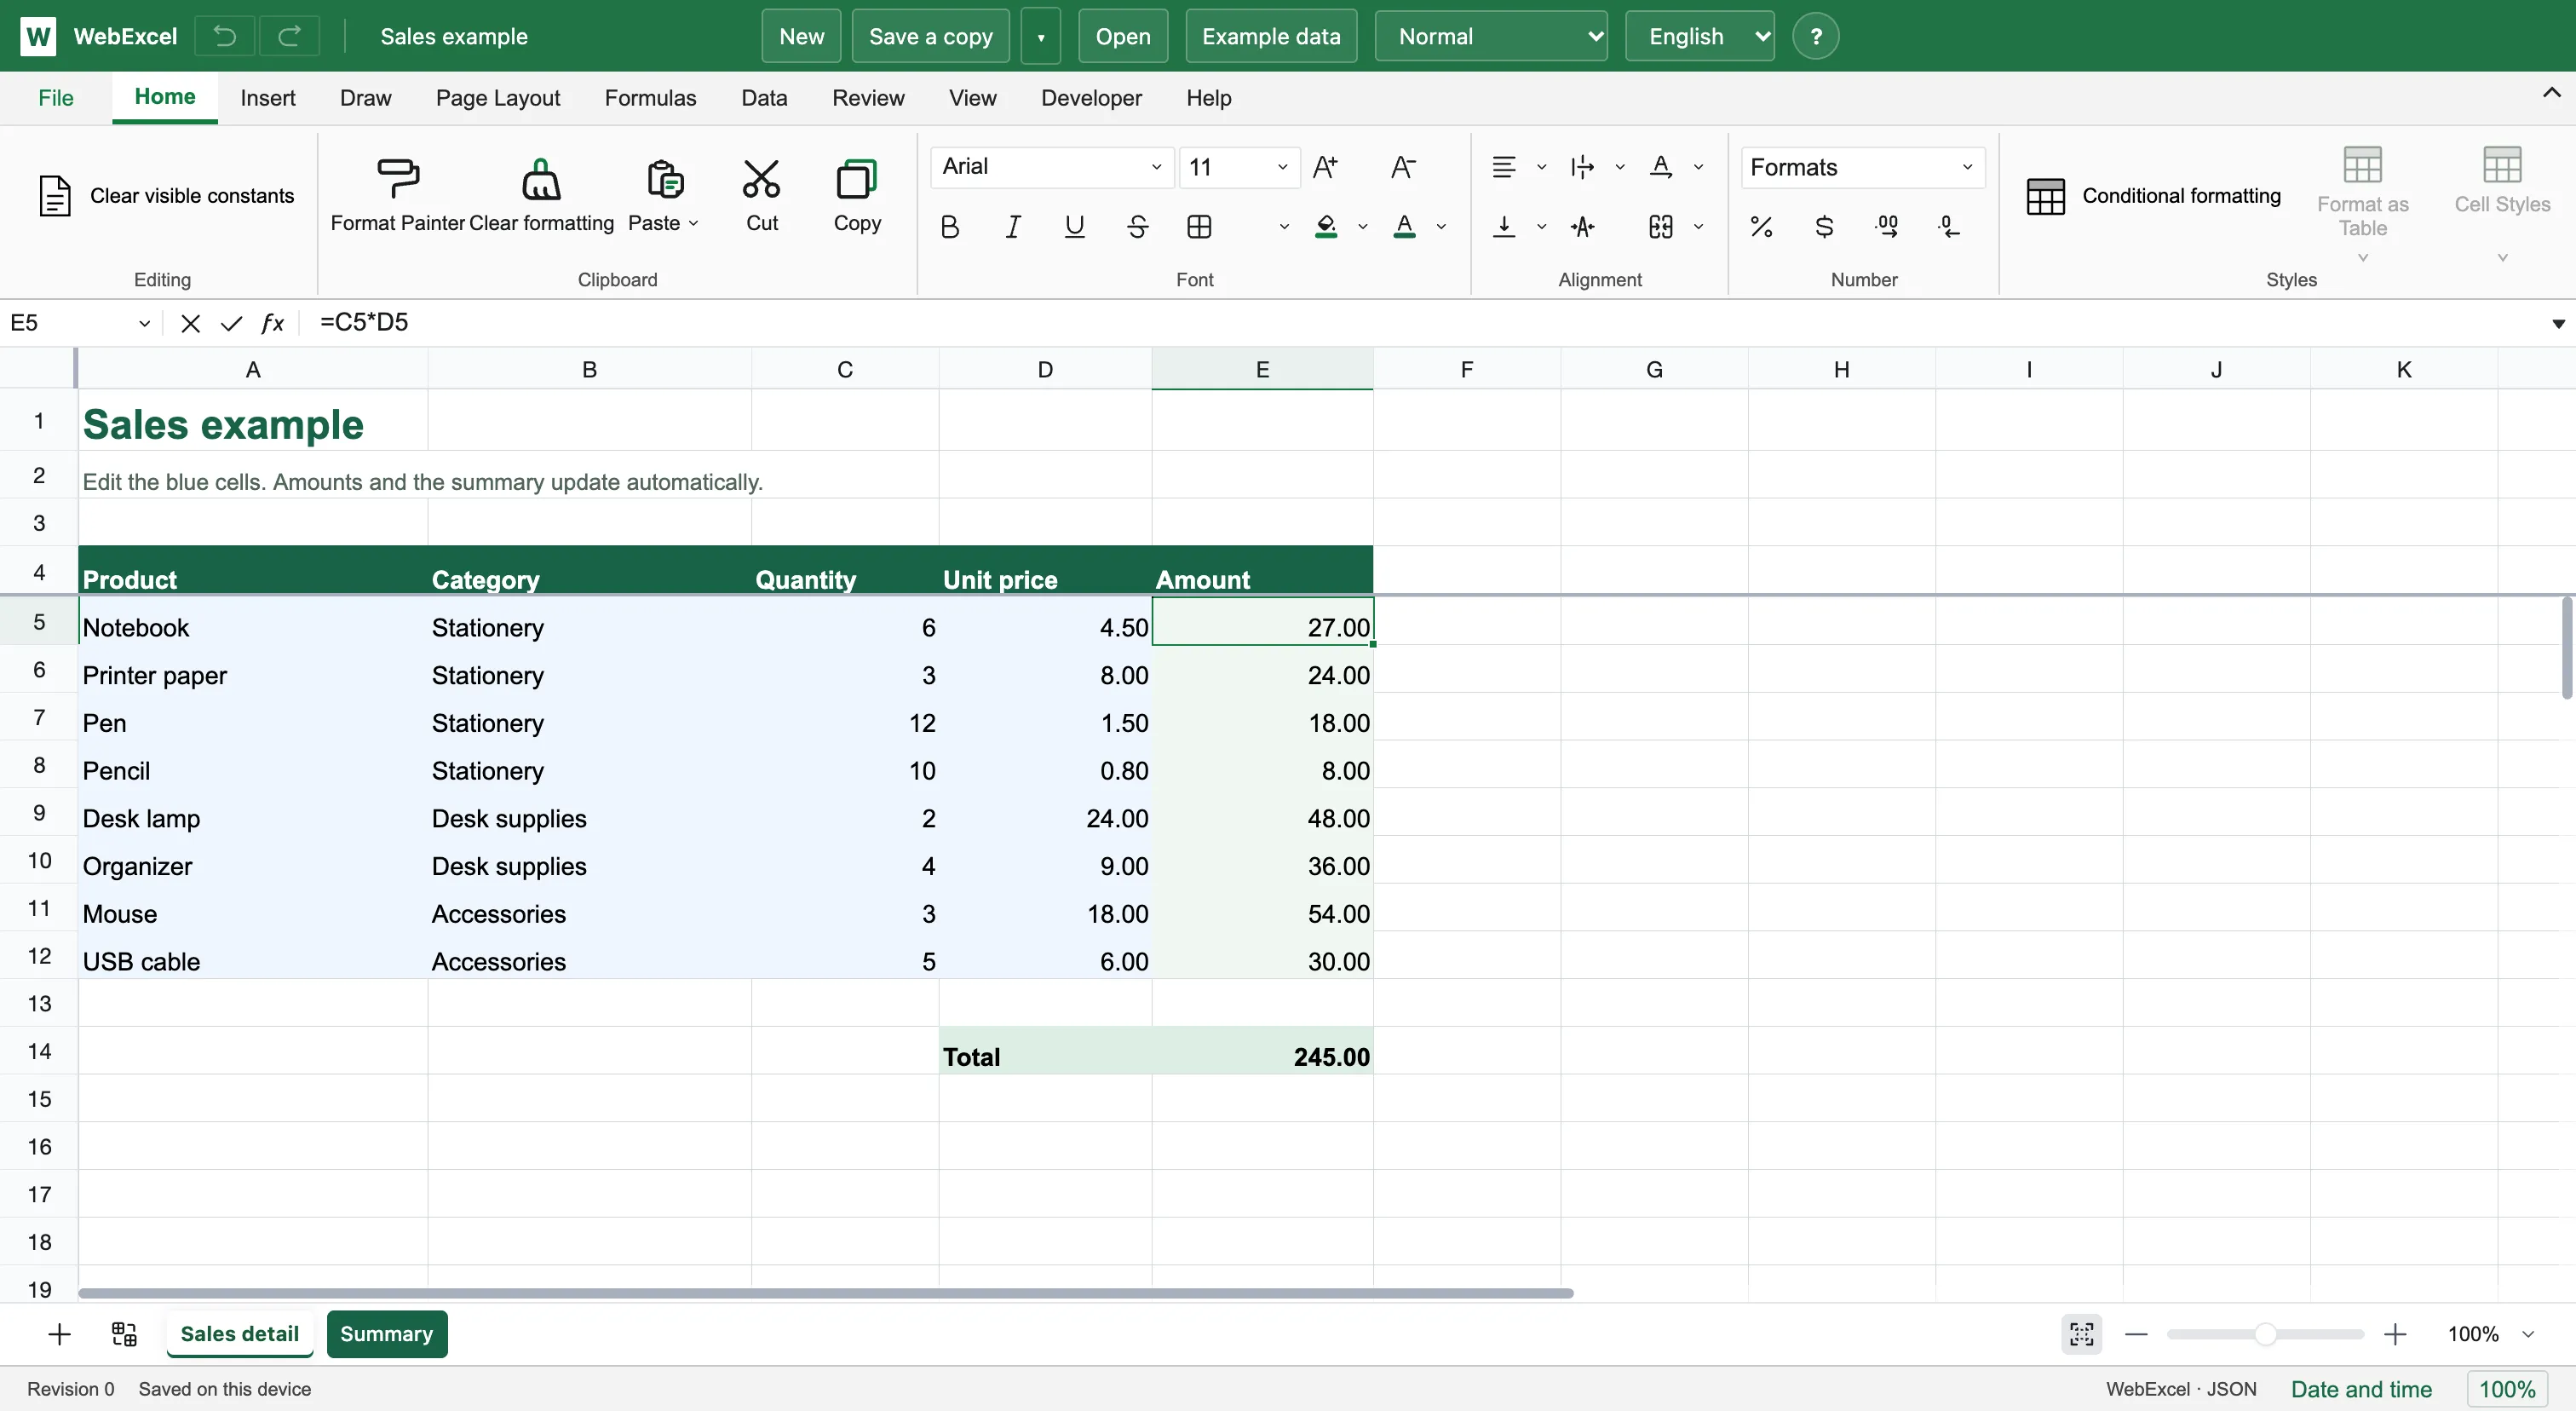
Task: Open the help question mark button
Action: pos(1815,36)
